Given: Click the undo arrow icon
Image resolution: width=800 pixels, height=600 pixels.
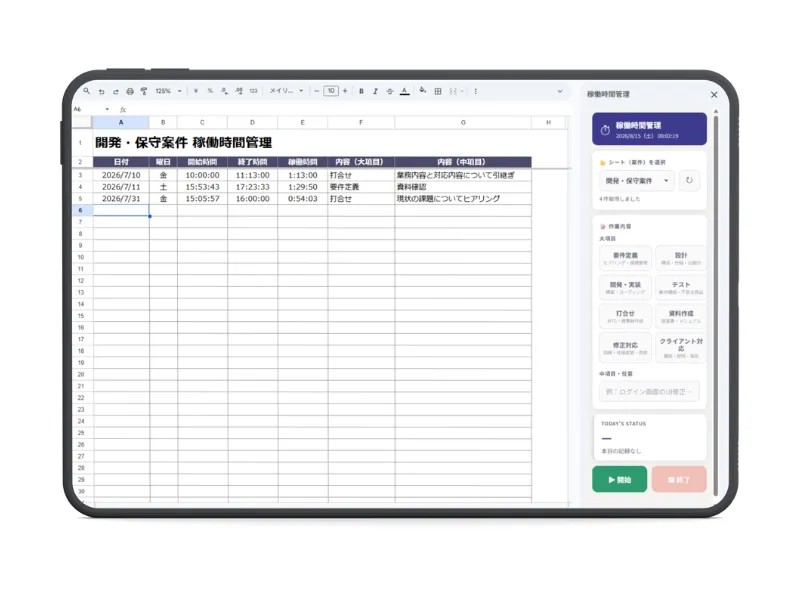Looking at the screenshot, I should [102, 91].
